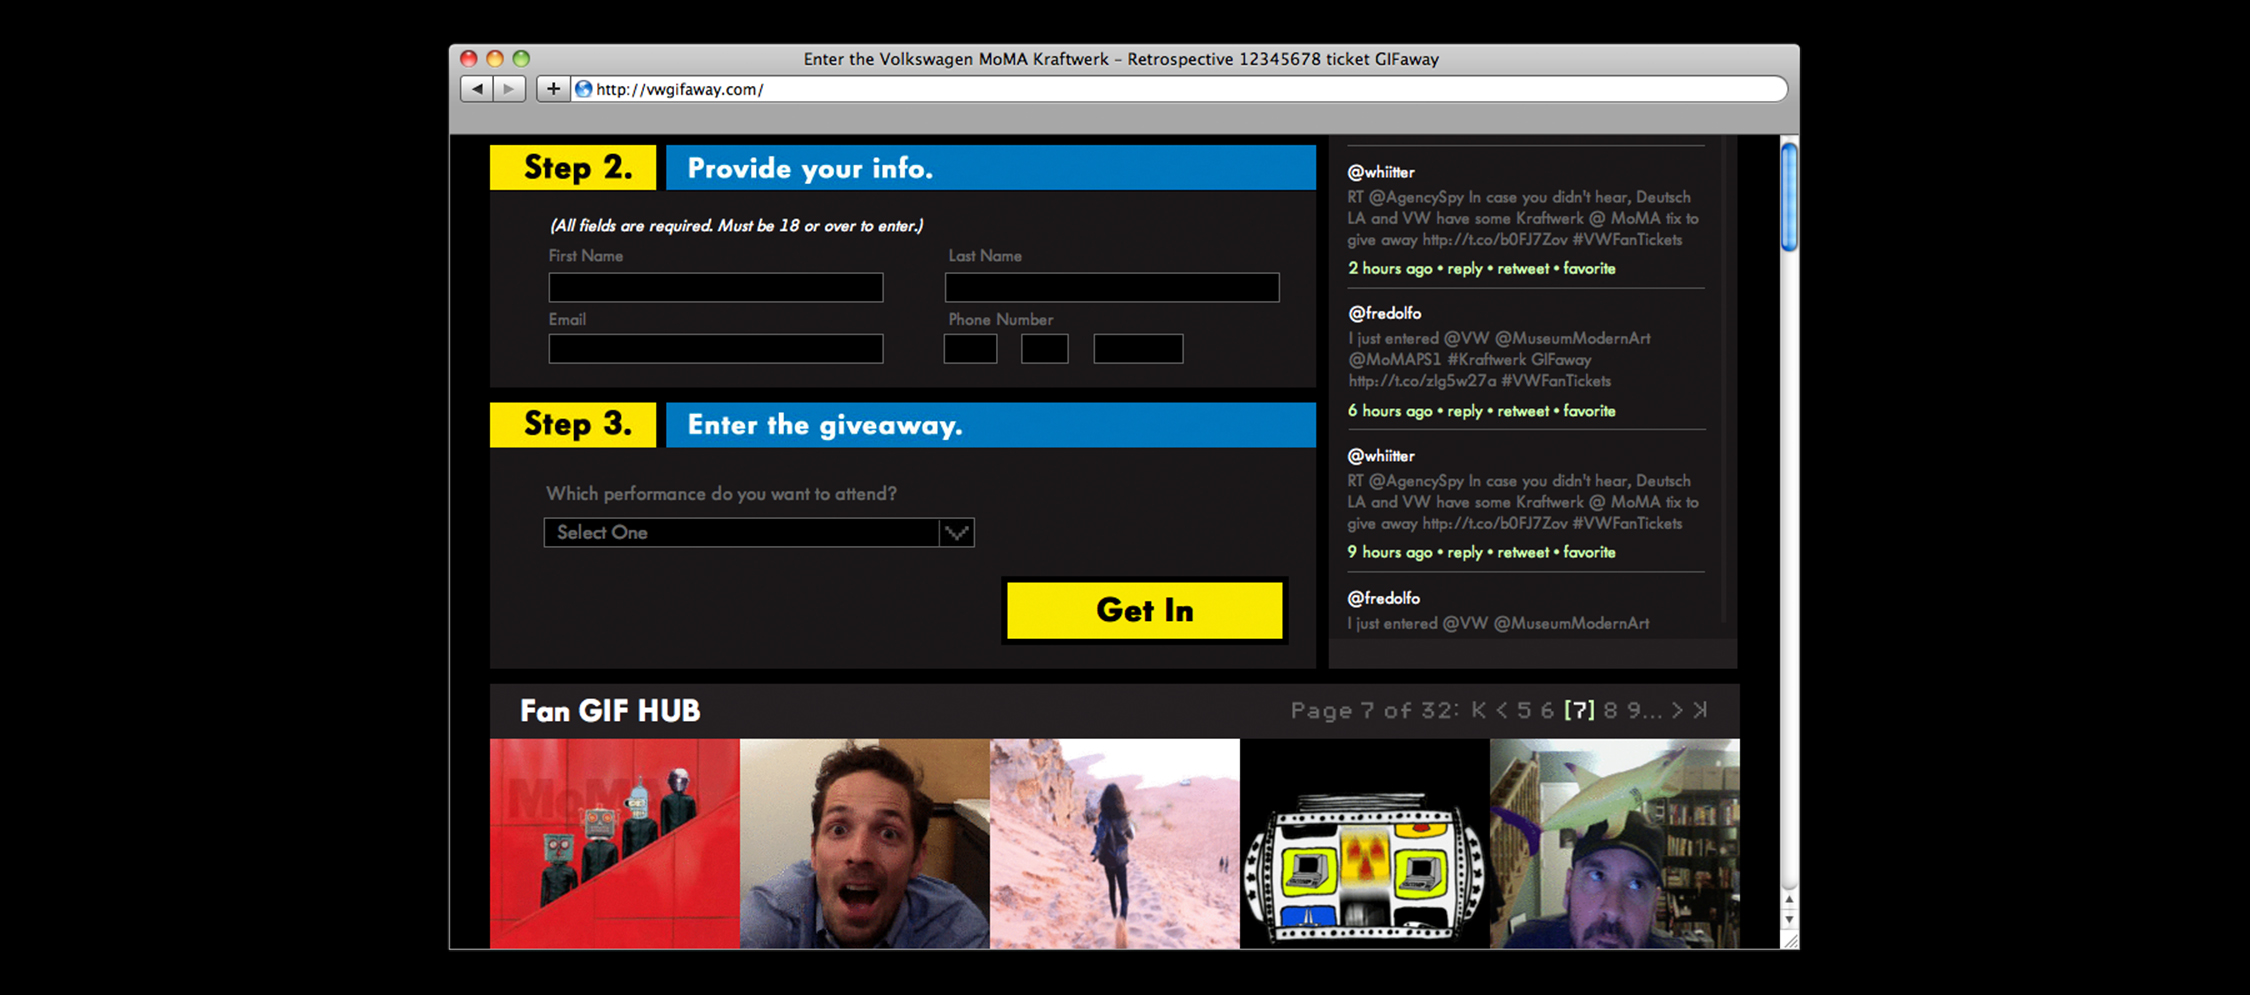Click the All fields are required note
This screenshot has height=995, width=2250.
737,226
